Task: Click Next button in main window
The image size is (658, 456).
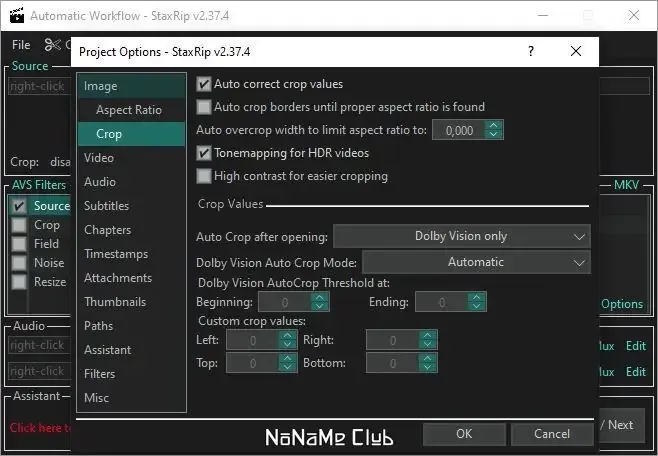Action: click(x=622, y=425)
